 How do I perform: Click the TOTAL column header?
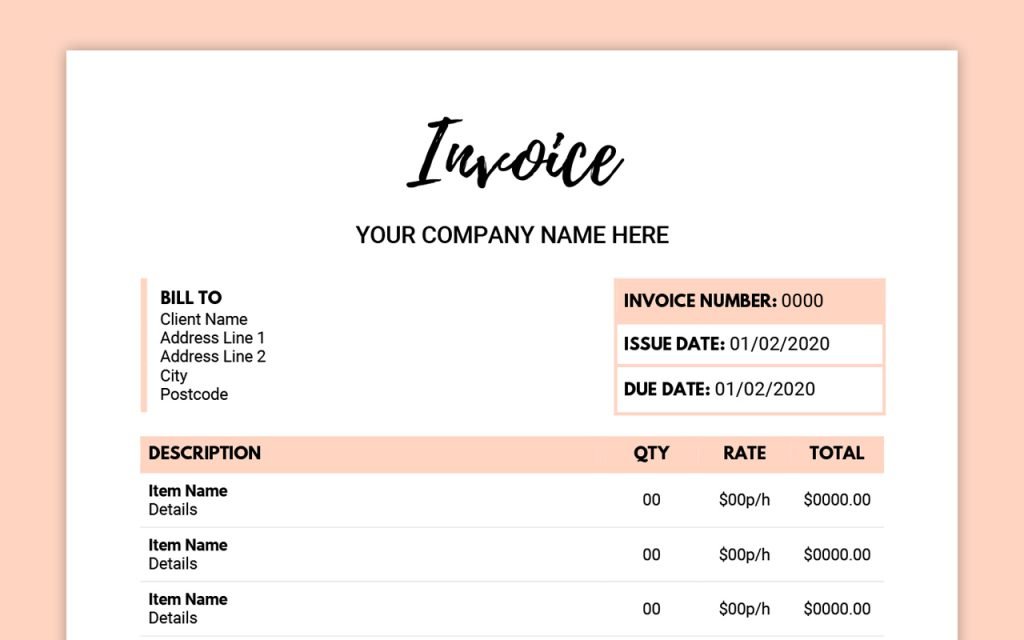pyautogui.click(x=837, y=453)
